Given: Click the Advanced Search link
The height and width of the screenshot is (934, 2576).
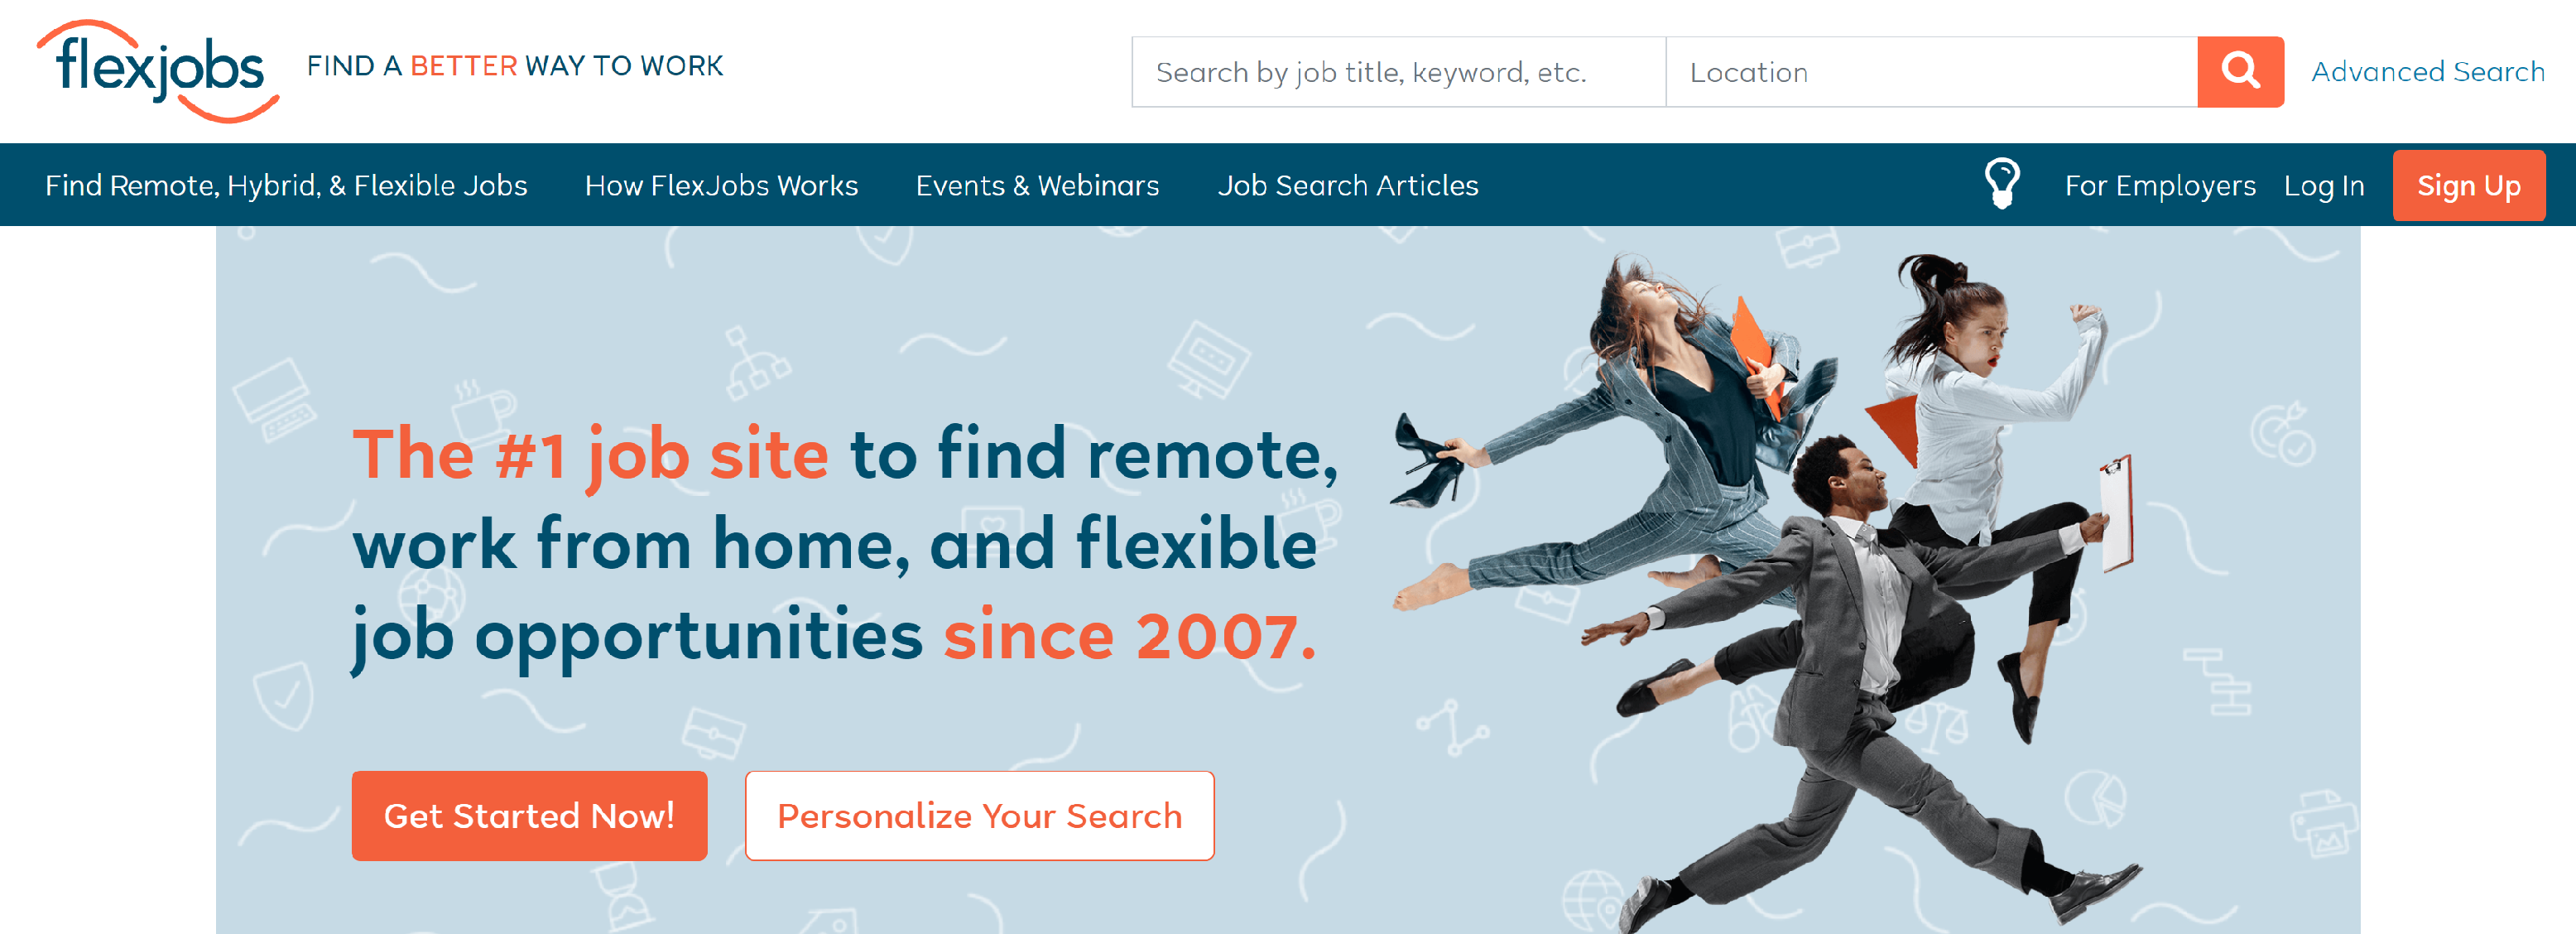Looking at the screenshot, I should pyautogui.click(x=2427, y=72).
